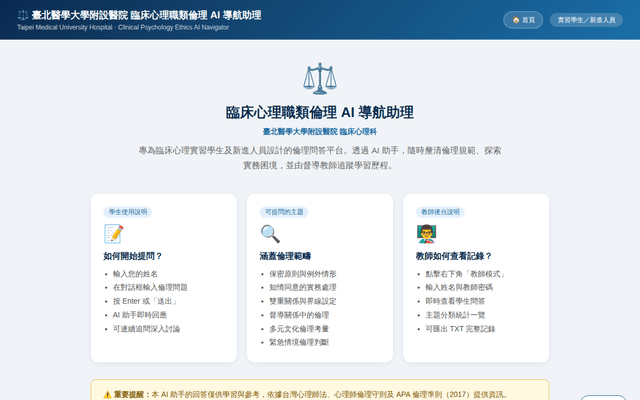The height and width of the screenshot is (400, 640).
Task: Click the 重要提醒 notice text in the yellow banner
Action: pyautogui.click(x=311, y=395)
